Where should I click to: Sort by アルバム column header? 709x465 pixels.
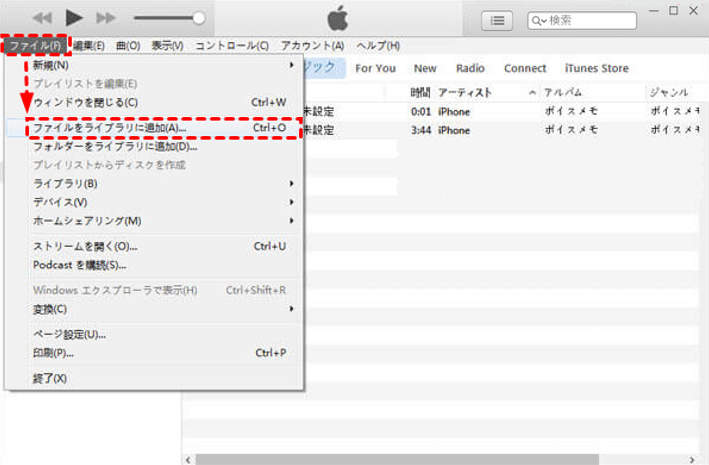tap(562, 93)
